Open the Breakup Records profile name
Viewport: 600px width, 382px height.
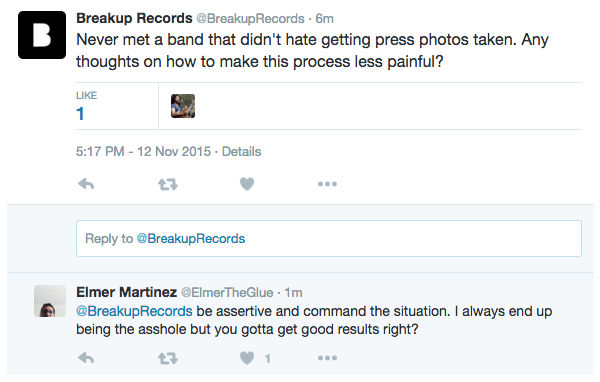pyautogui.click(x=134, y=18)
